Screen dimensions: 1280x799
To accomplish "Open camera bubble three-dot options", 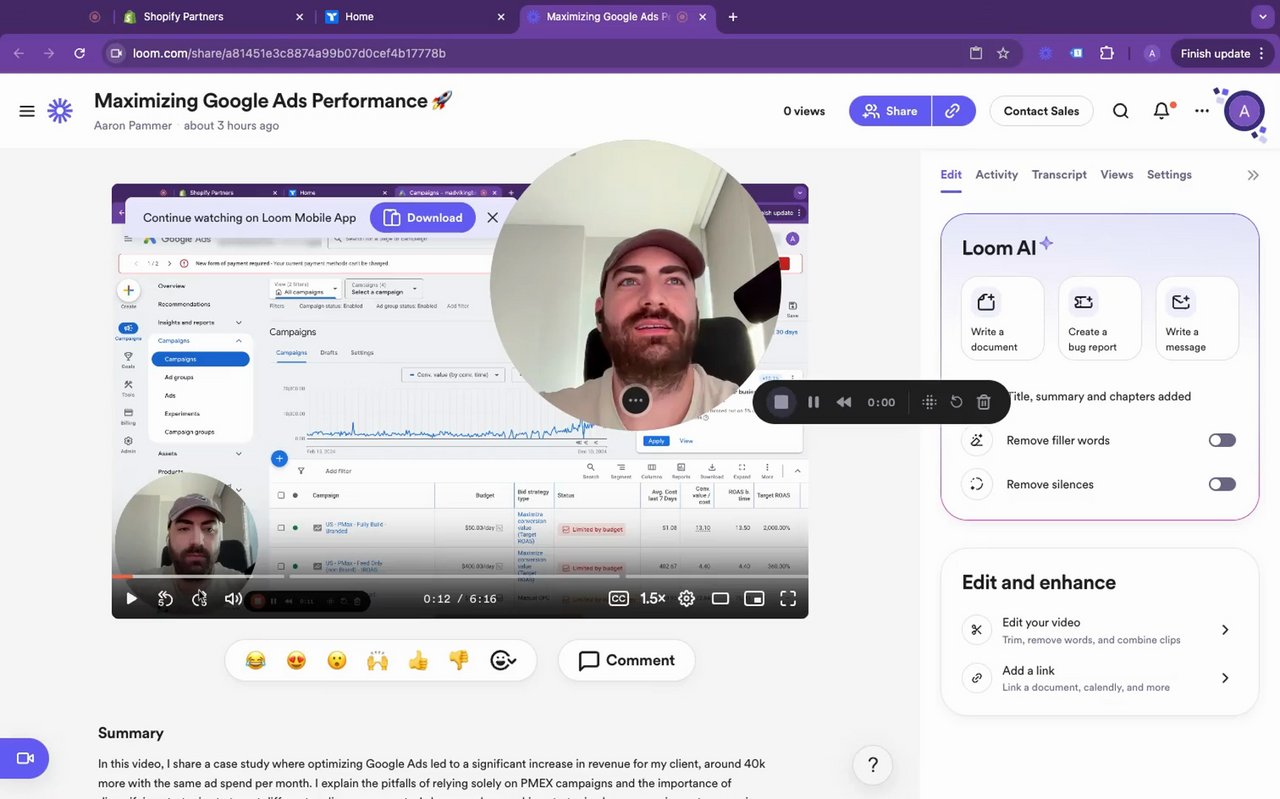I will [x=636, y=401].
